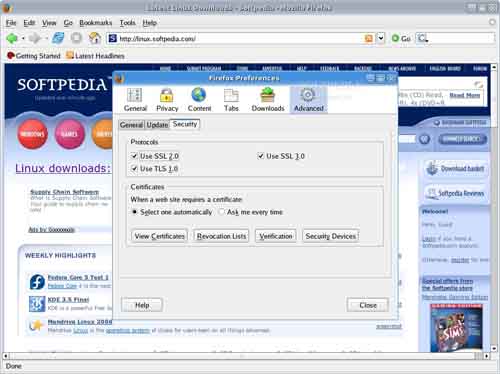This screenshot has height=374, width=500.
Task: Click the vertical scrollbar down arrow
Action: click(x=494, y=349)
